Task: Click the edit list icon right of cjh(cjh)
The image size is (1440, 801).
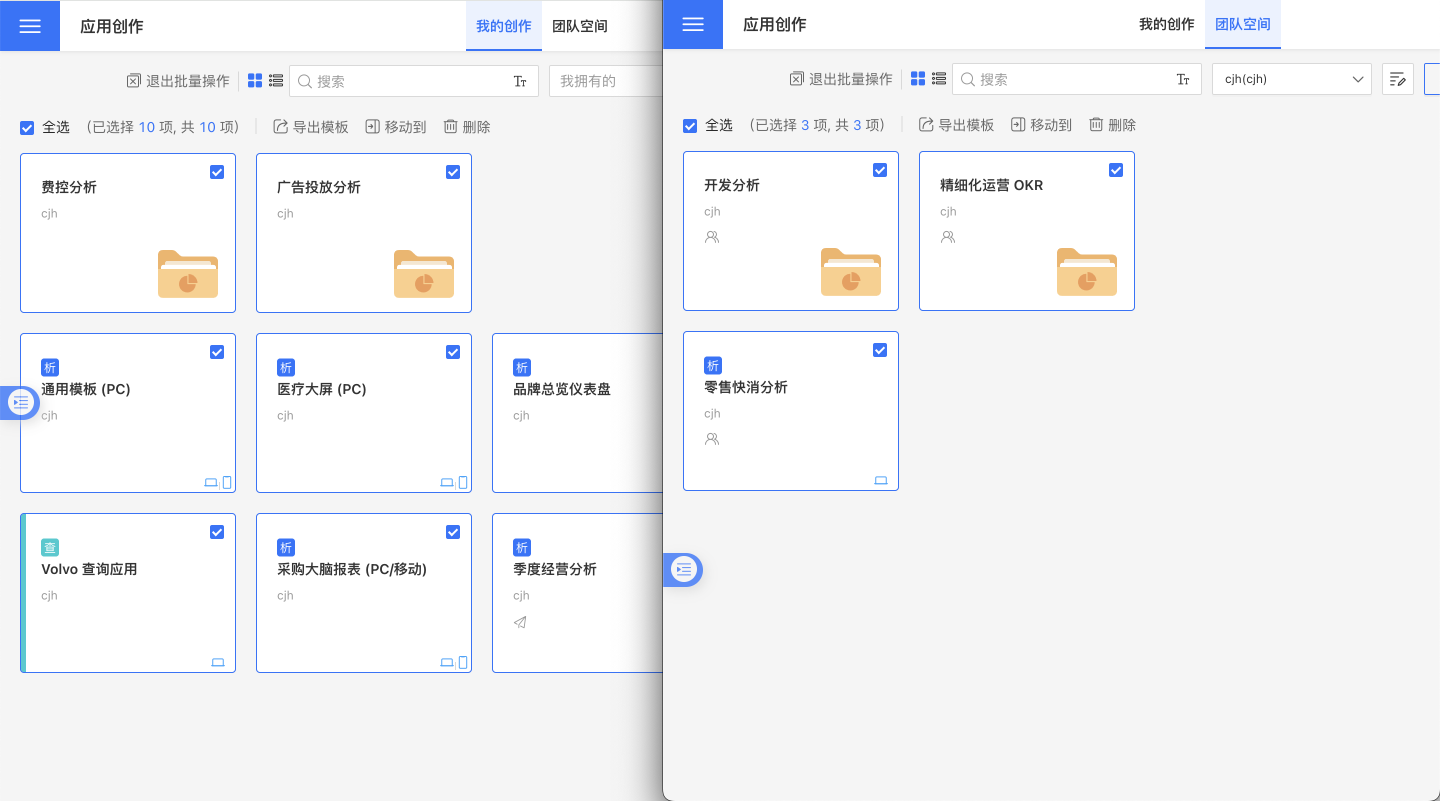Action: click(1397, 79)
